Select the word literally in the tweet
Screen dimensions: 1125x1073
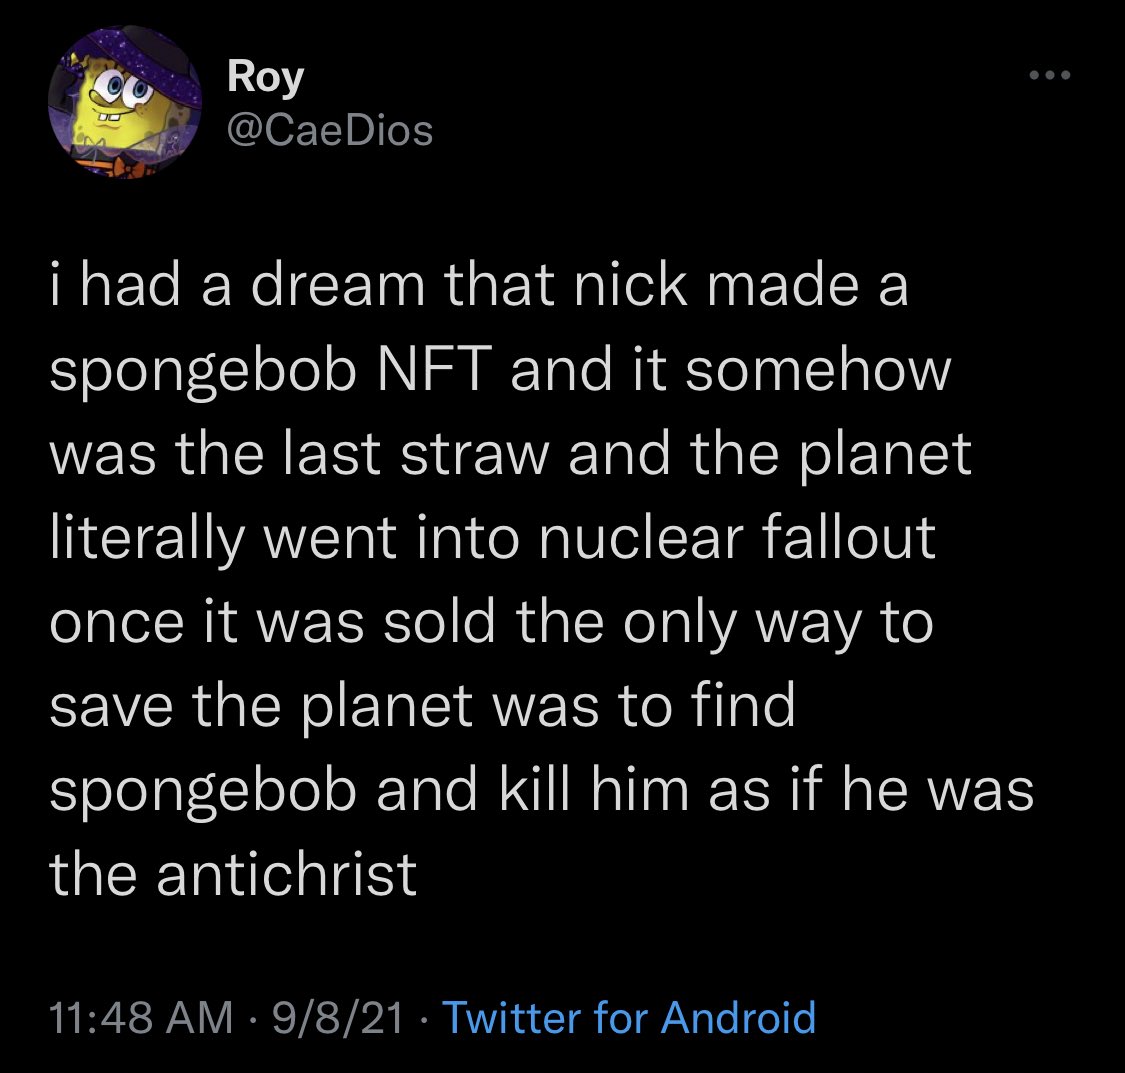(x=148, y=538)
